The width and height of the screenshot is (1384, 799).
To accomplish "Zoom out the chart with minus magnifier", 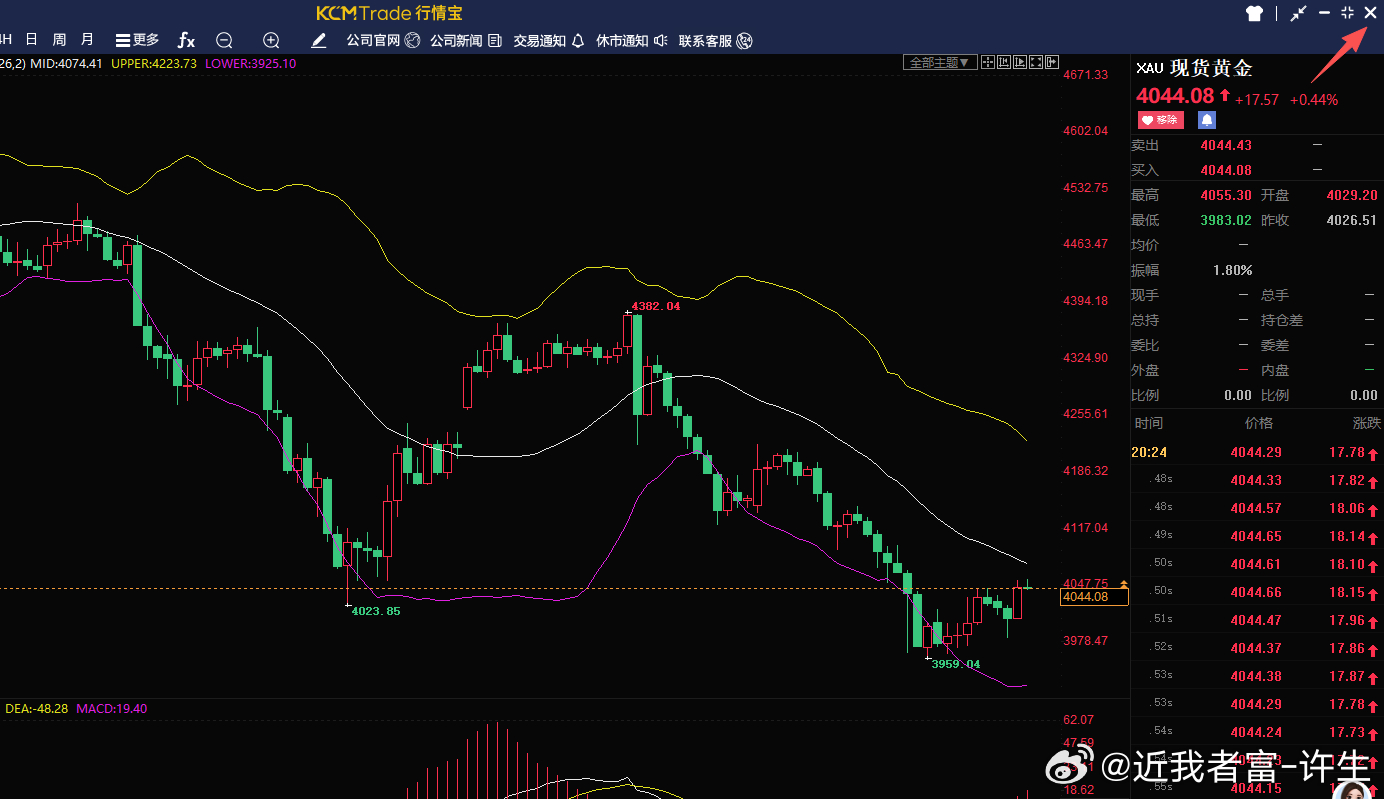I will 224,40.
